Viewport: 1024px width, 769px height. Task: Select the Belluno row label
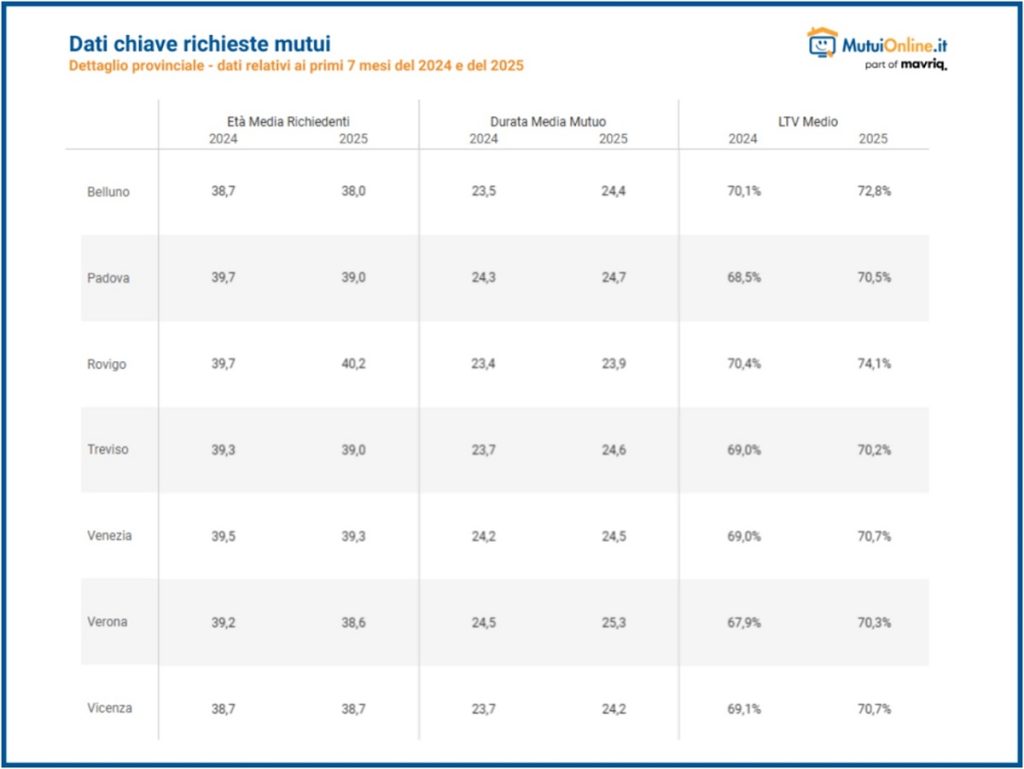108,192
